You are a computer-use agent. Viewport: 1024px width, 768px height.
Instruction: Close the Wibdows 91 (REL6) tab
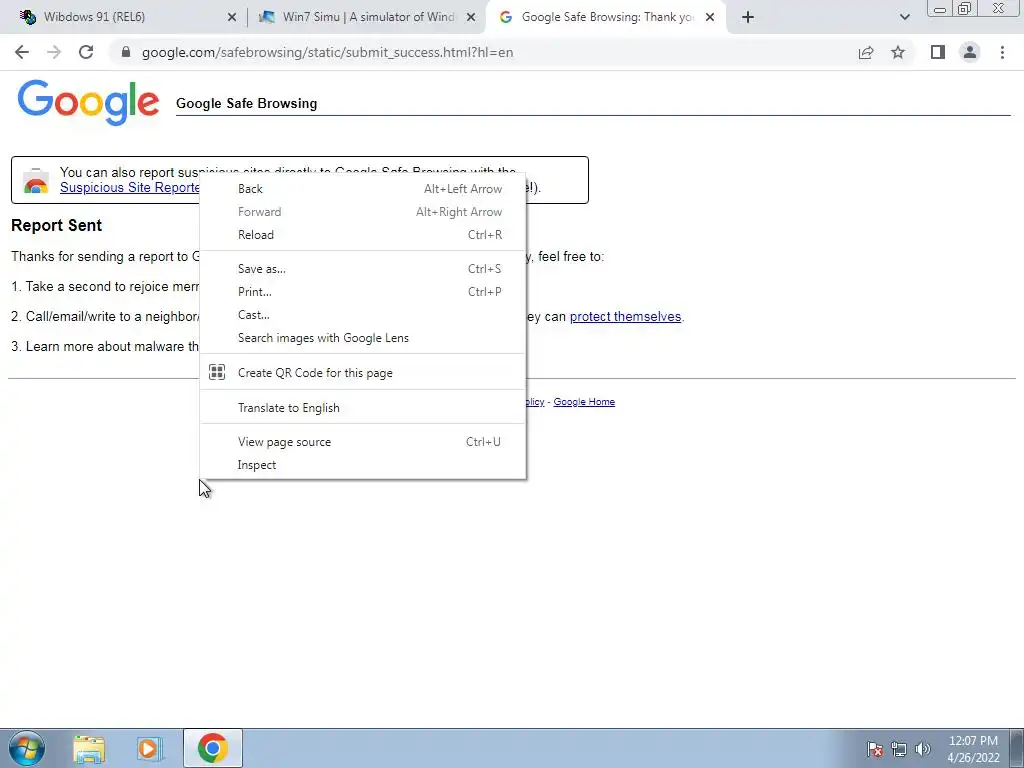coord(232,17)
